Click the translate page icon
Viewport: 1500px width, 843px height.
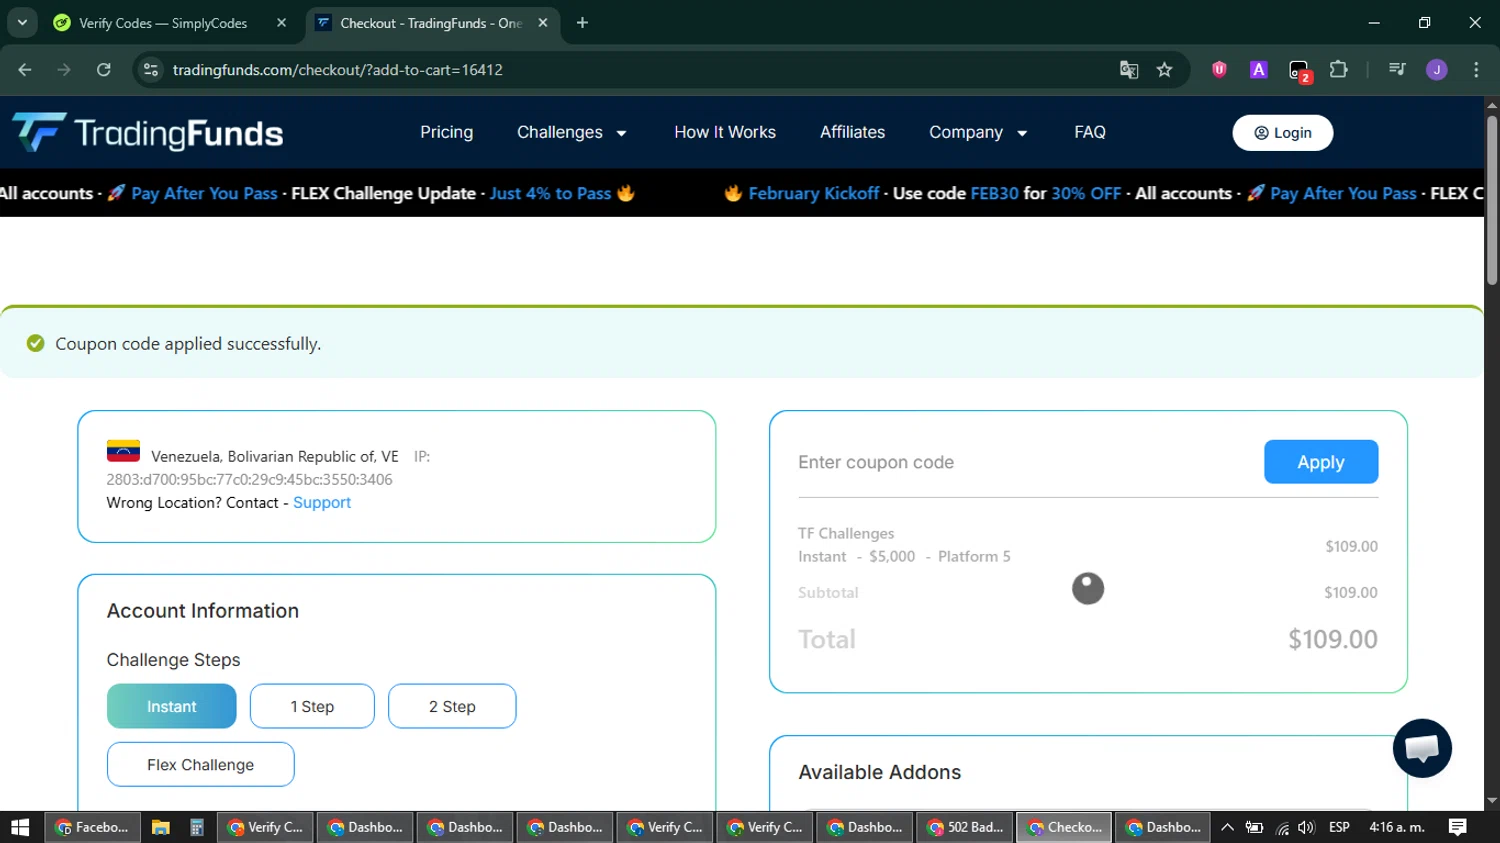[1129, 70]
